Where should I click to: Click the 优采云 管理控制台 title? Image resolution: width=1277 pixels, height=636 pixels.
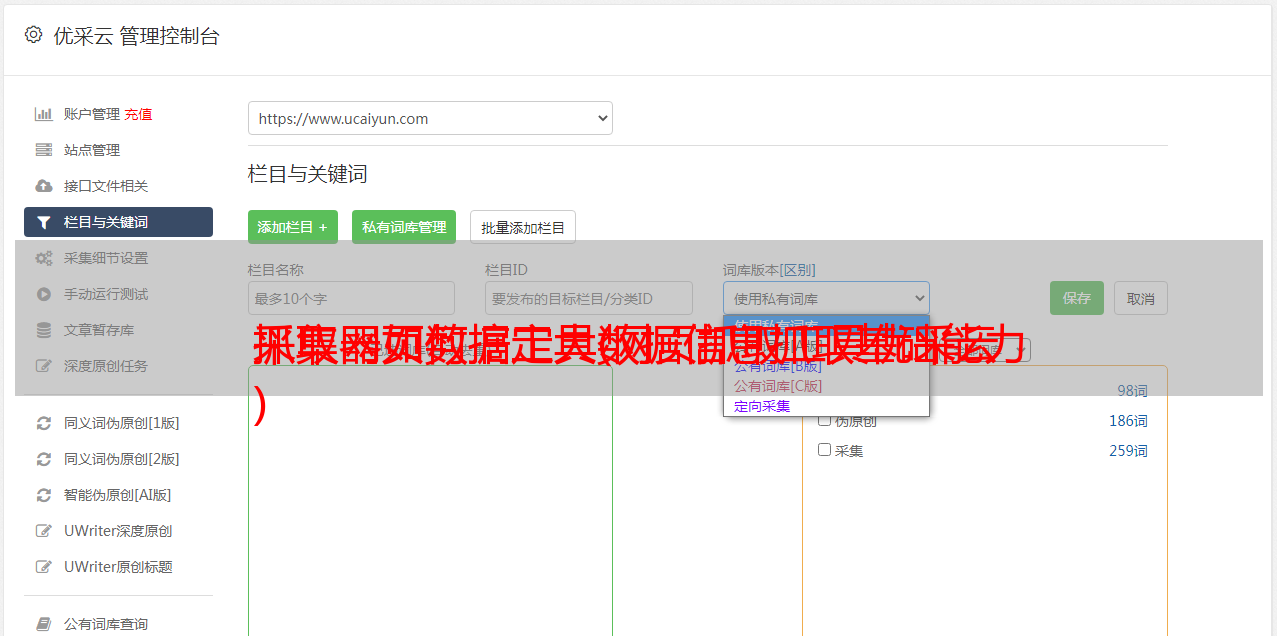pyautogui.click(x=136, y=36)
